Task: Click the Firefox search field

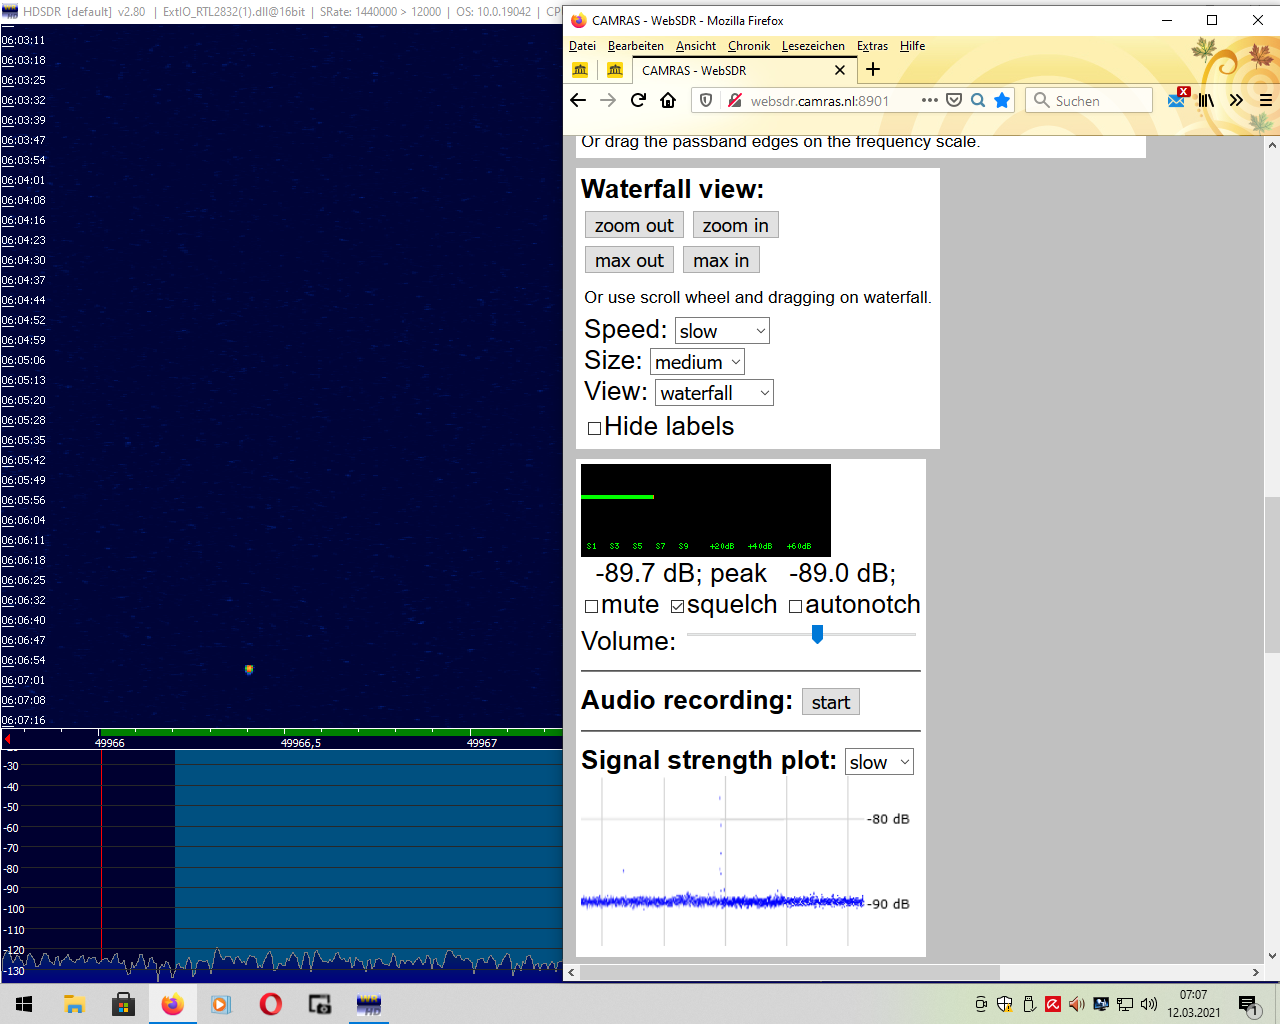Action: 1089,100
